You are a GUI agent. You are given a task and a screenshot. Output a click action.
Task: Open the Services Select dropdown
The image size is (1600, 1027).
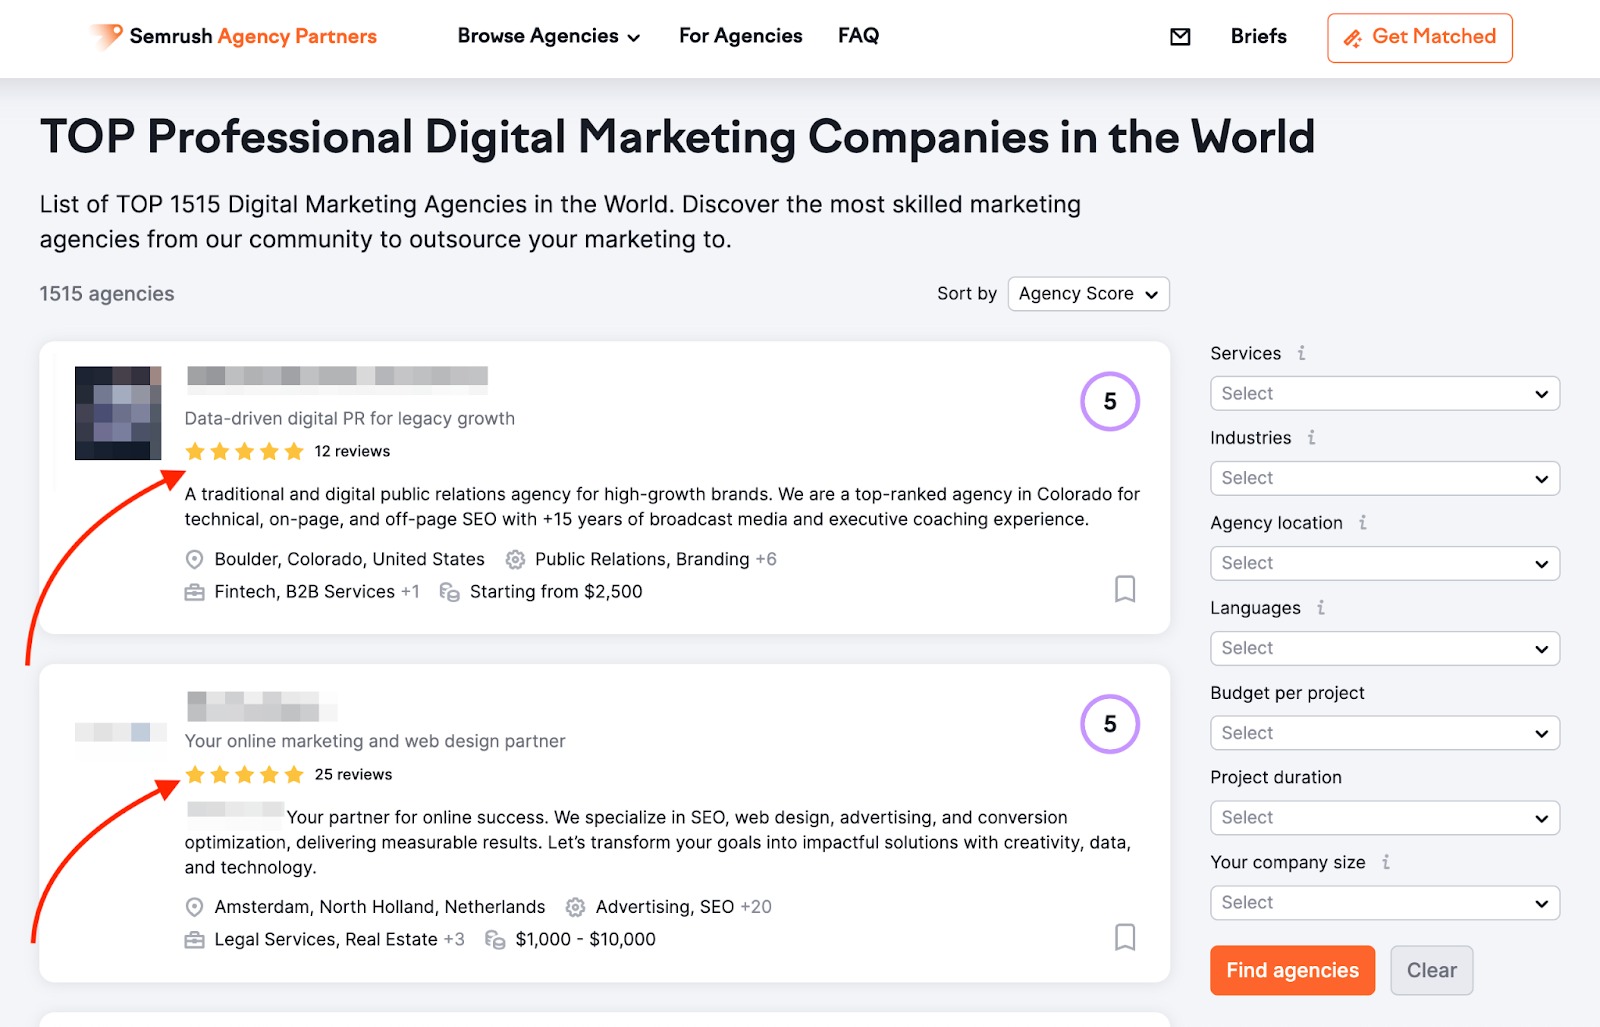coord(1384,393)
